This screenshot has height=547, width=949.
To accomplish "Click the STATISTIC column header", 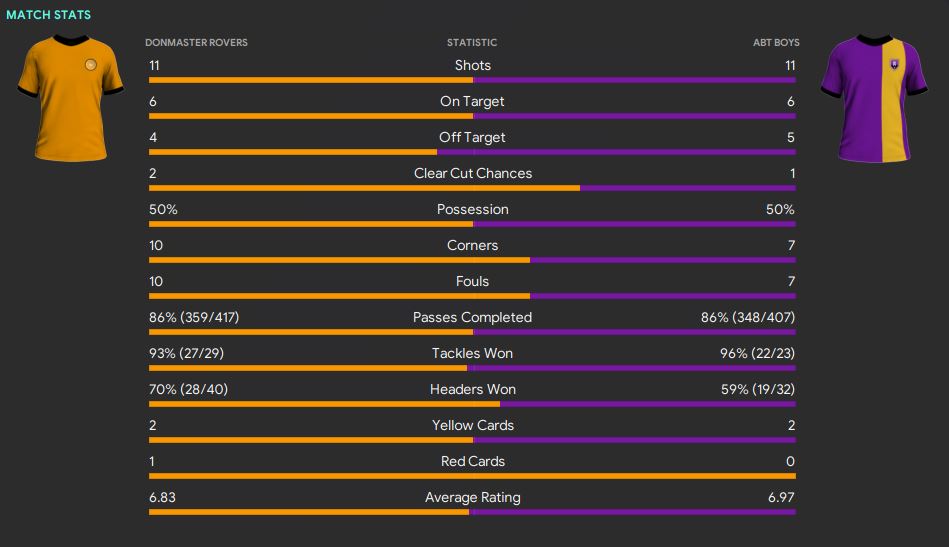I will pos(472,43).
